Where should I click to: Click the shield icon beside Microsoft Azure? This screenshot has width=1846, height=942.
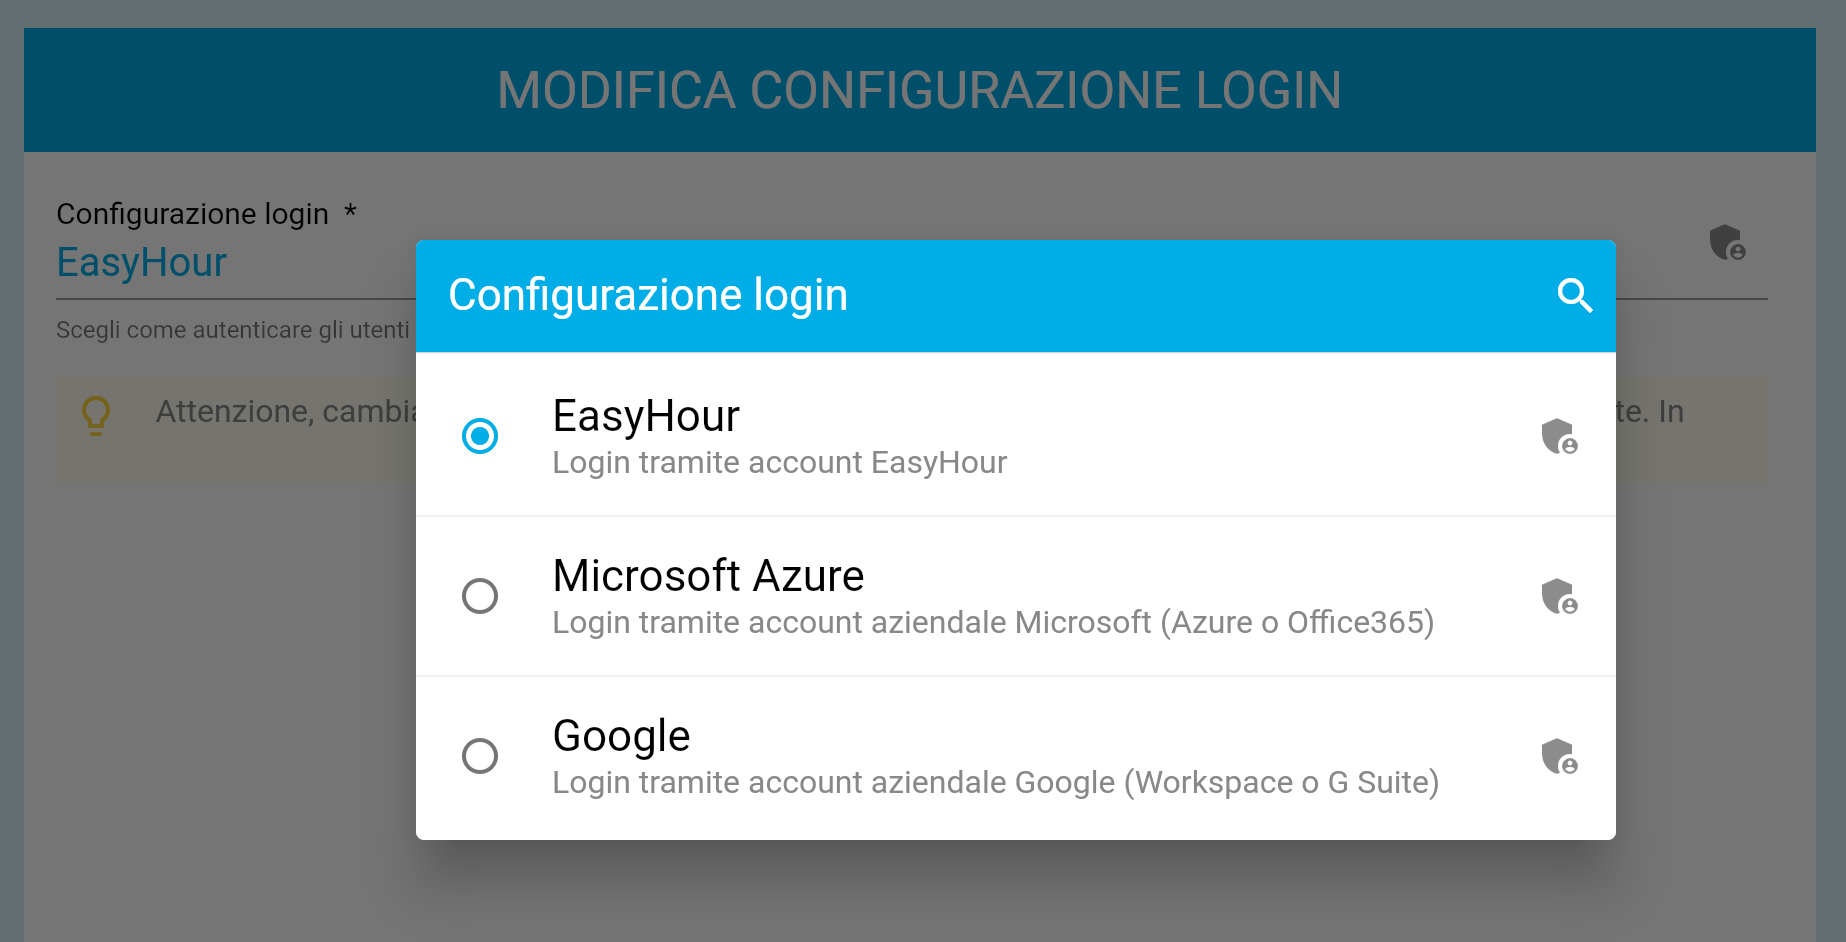pyautogui.click(x=1559, y=596)
